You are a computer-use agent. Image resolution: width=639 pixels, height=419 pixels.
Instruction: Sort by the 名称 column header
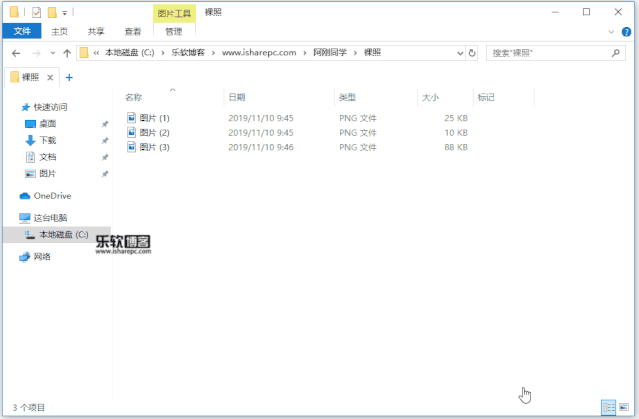(x=133, y=97)
